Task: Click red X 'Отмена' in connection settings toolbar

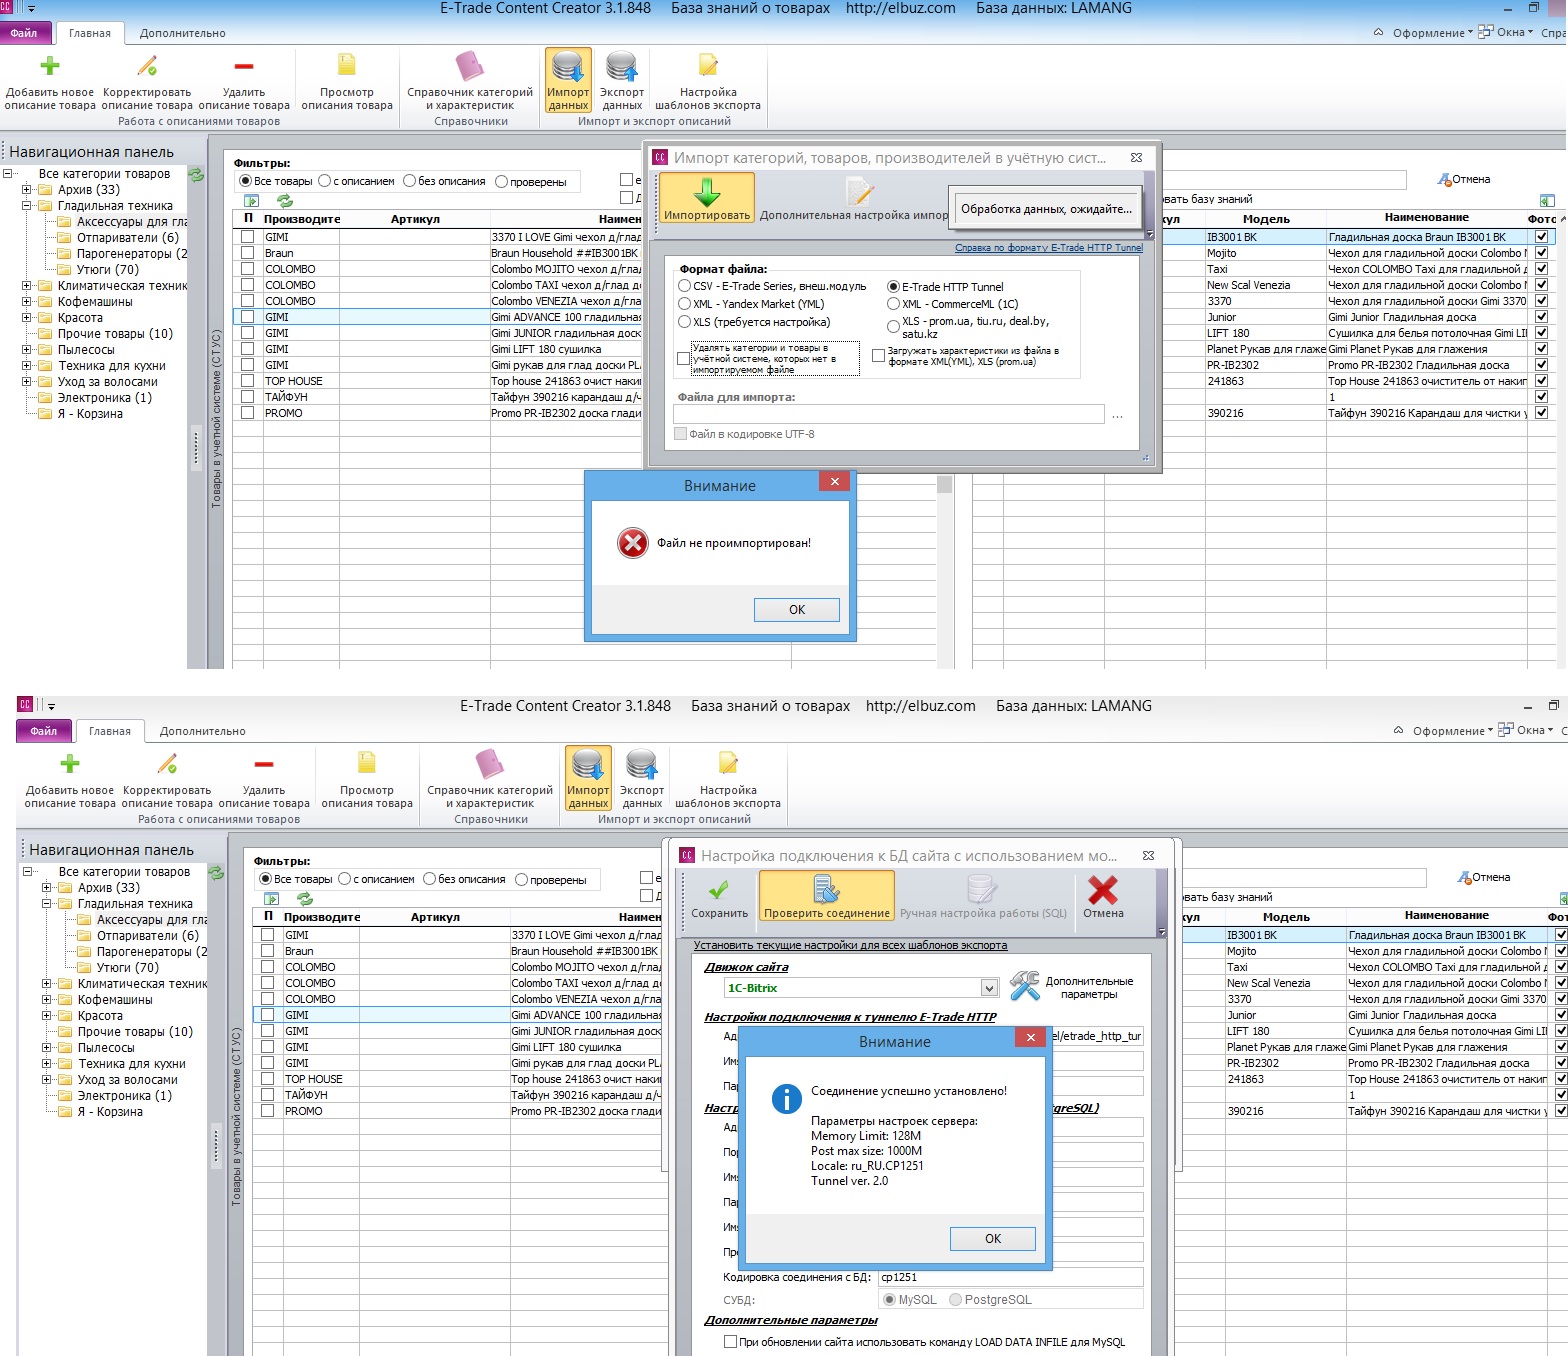Action: coord(1103,896)
